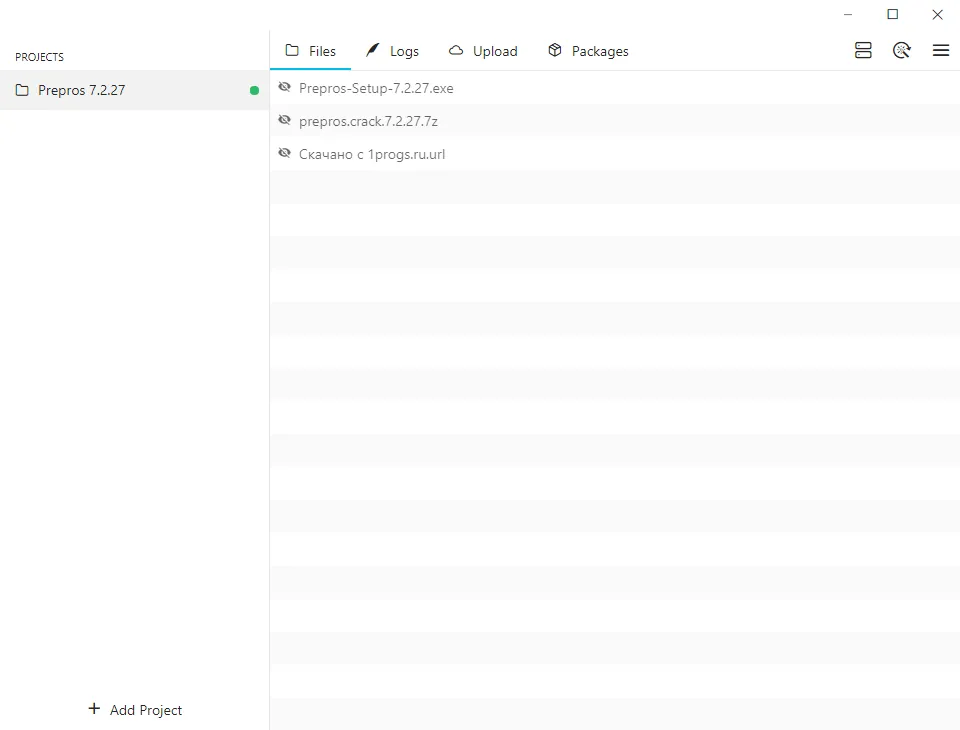Click the Files tab folder icon
Image resolution: width=960 pixels, height=730 pixels.
click(292, 50)
